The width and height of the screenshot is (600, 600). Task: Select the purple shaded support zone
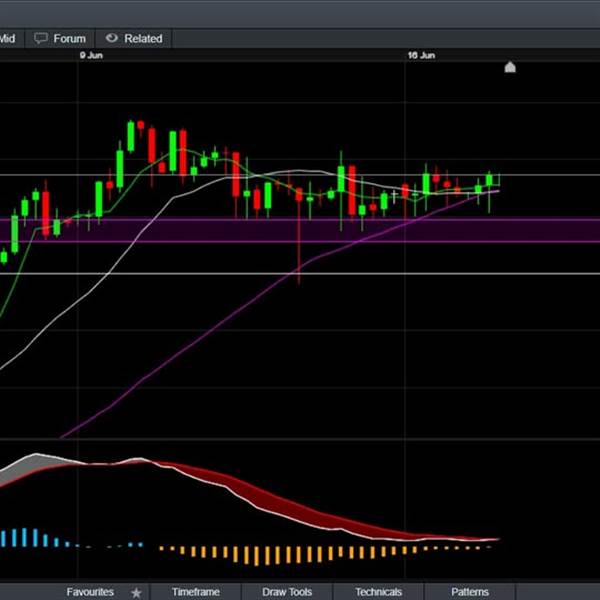coord(300,230)
